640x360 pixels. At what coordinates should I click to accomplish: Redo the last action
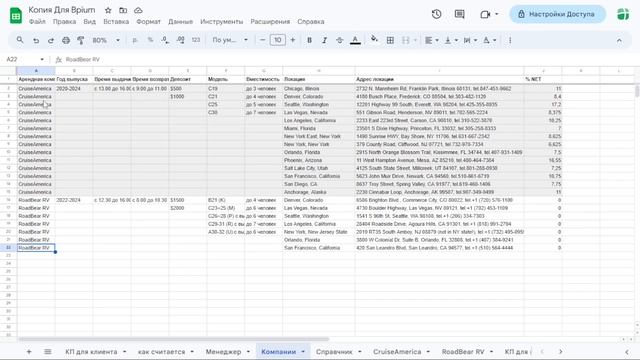click(51, 40)
